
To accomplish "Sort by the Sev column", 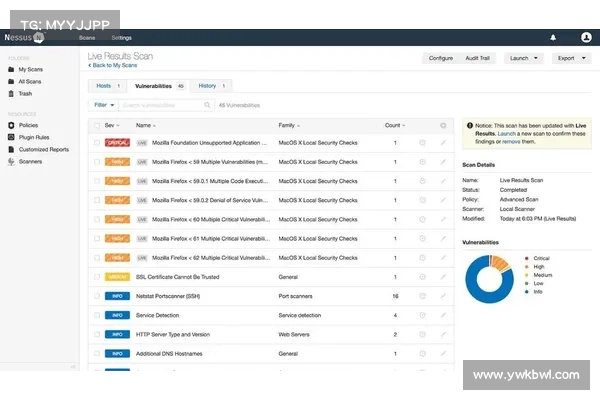I will click(112, 125).
